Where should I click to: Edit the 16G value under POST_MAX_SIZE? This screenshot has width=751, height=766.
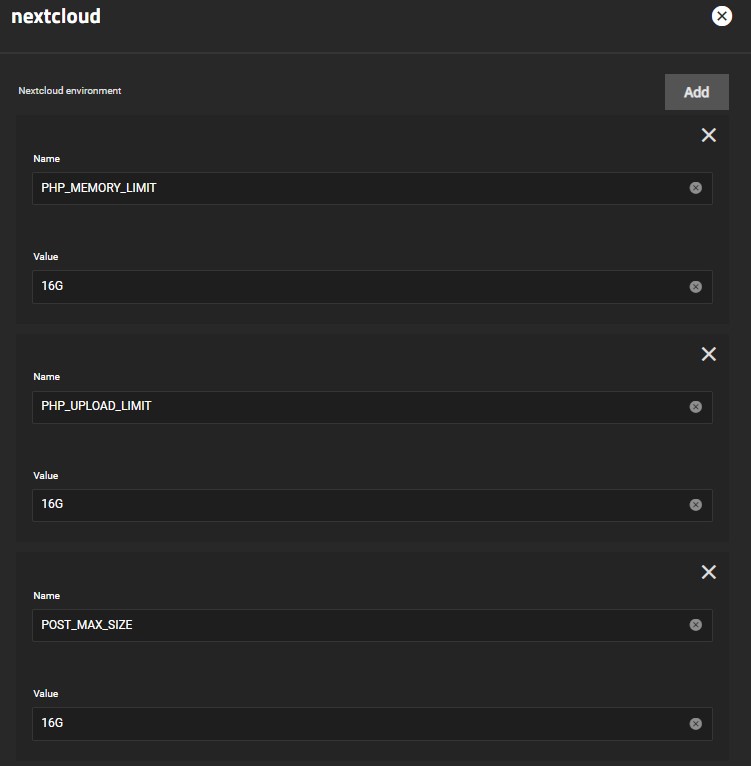350,724
